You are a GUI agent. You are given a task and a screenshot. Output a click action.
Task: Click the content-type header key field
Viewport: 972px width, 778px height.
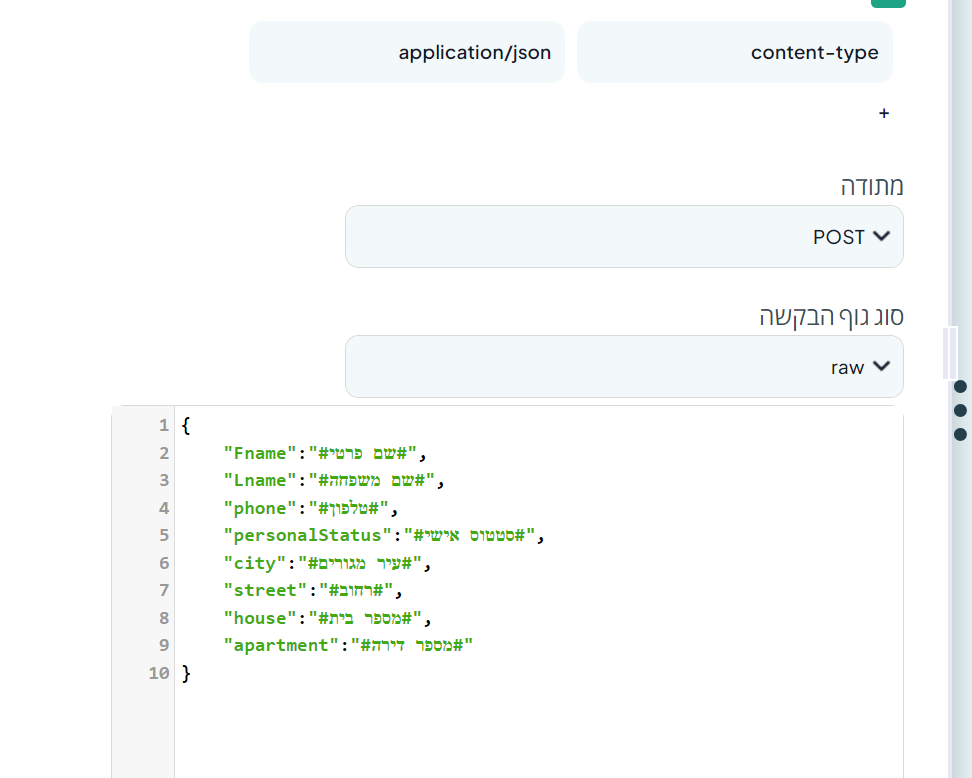pyautogui.click(x=734, y=53)
